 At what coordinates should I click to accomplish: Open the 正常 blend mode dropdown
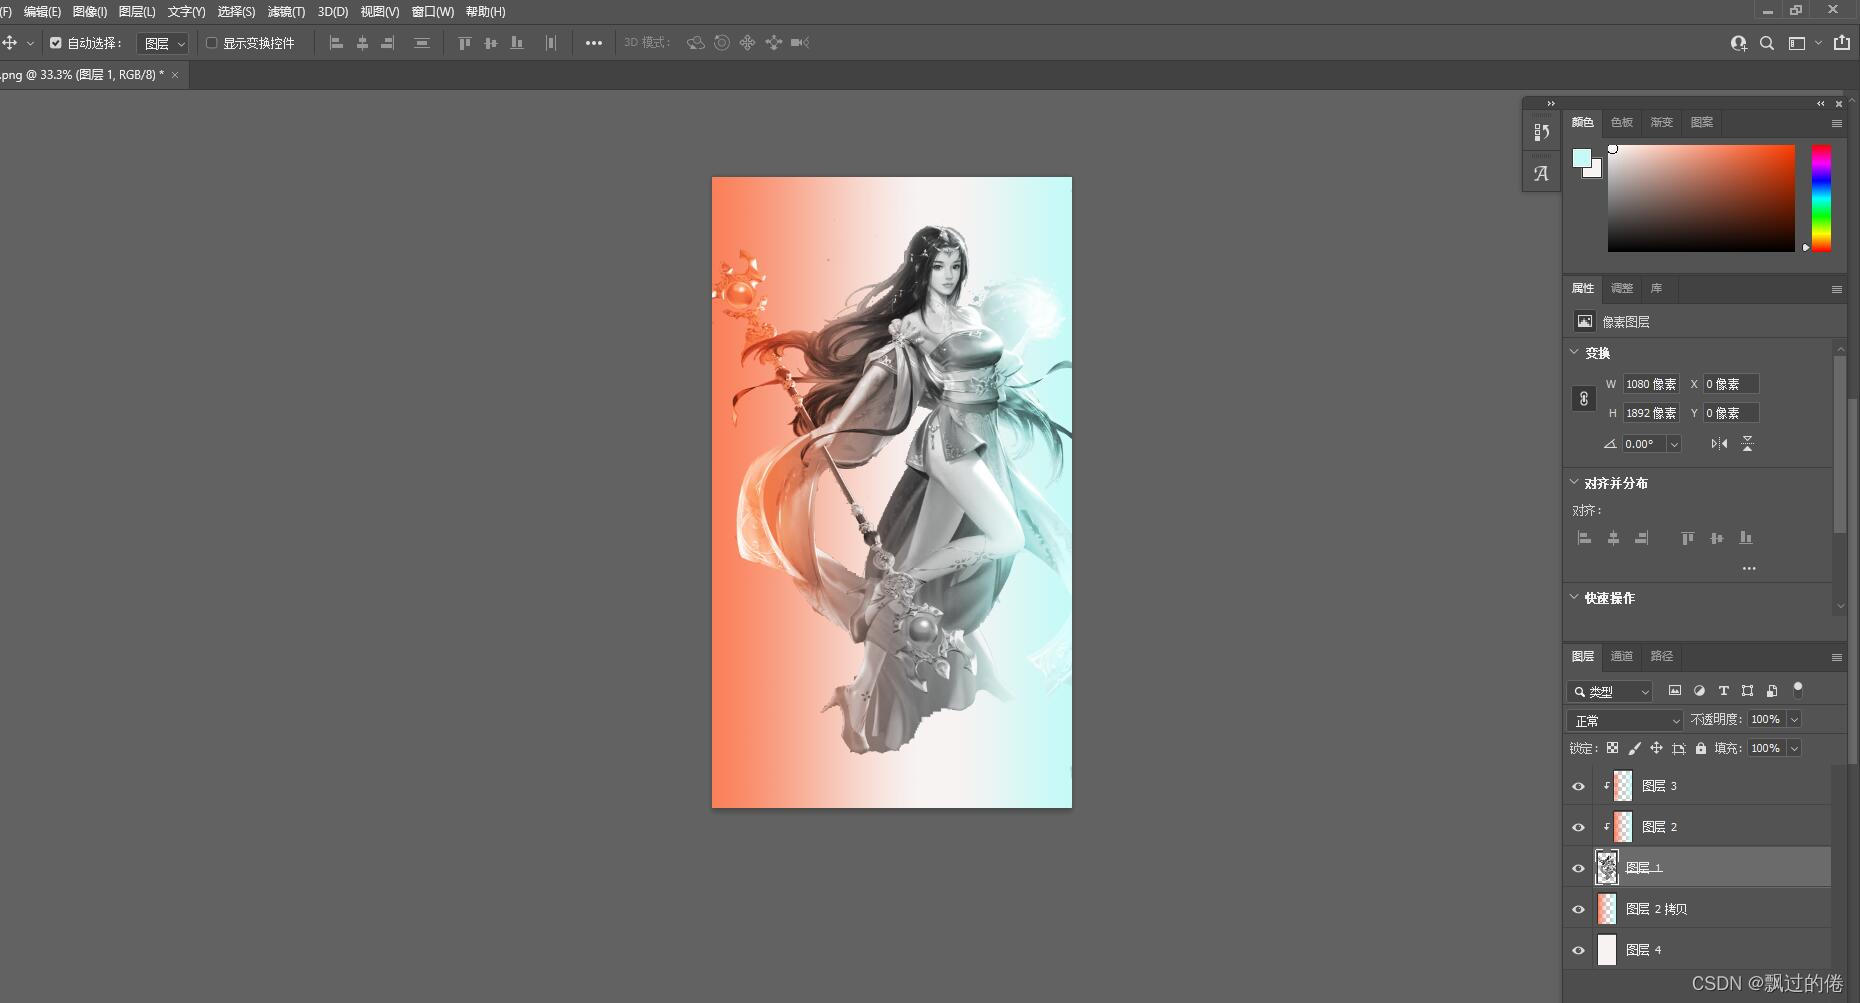(1625, 720)
